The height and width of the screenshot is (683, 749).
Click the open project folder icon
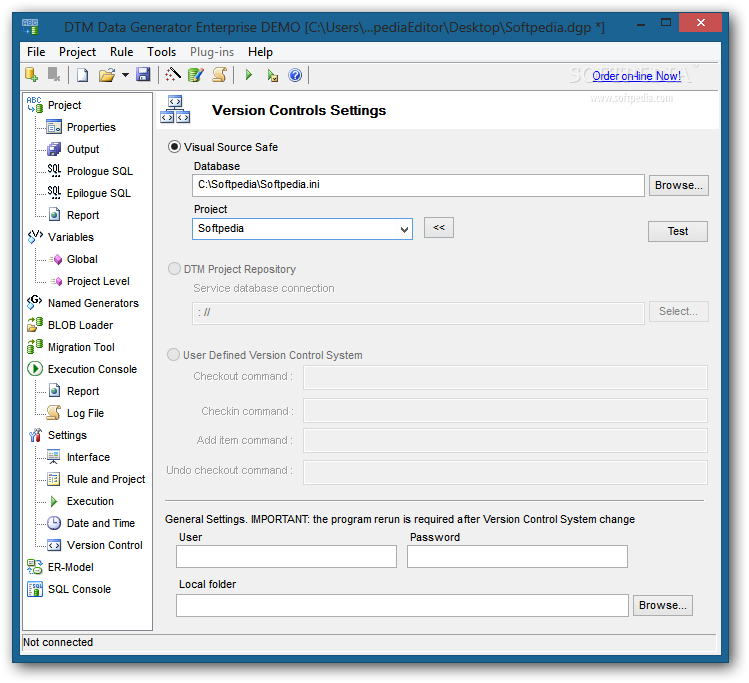click(107, 75)
